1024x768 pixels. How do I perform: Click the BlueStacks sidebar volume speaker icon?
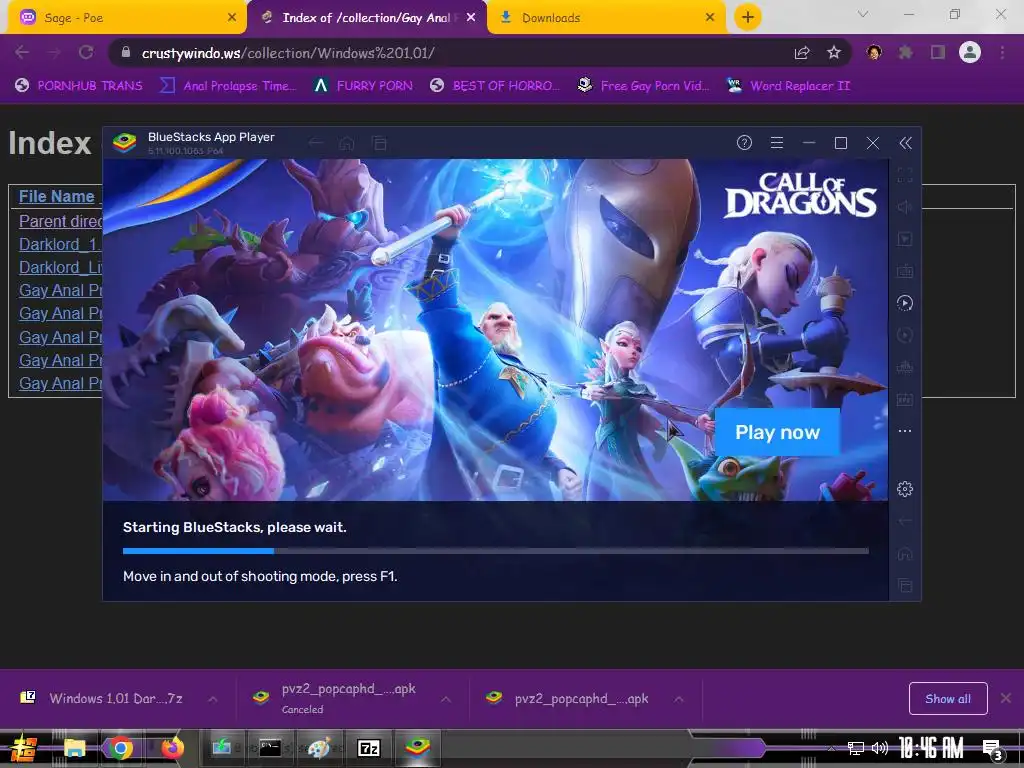click(x=904, y=207)
